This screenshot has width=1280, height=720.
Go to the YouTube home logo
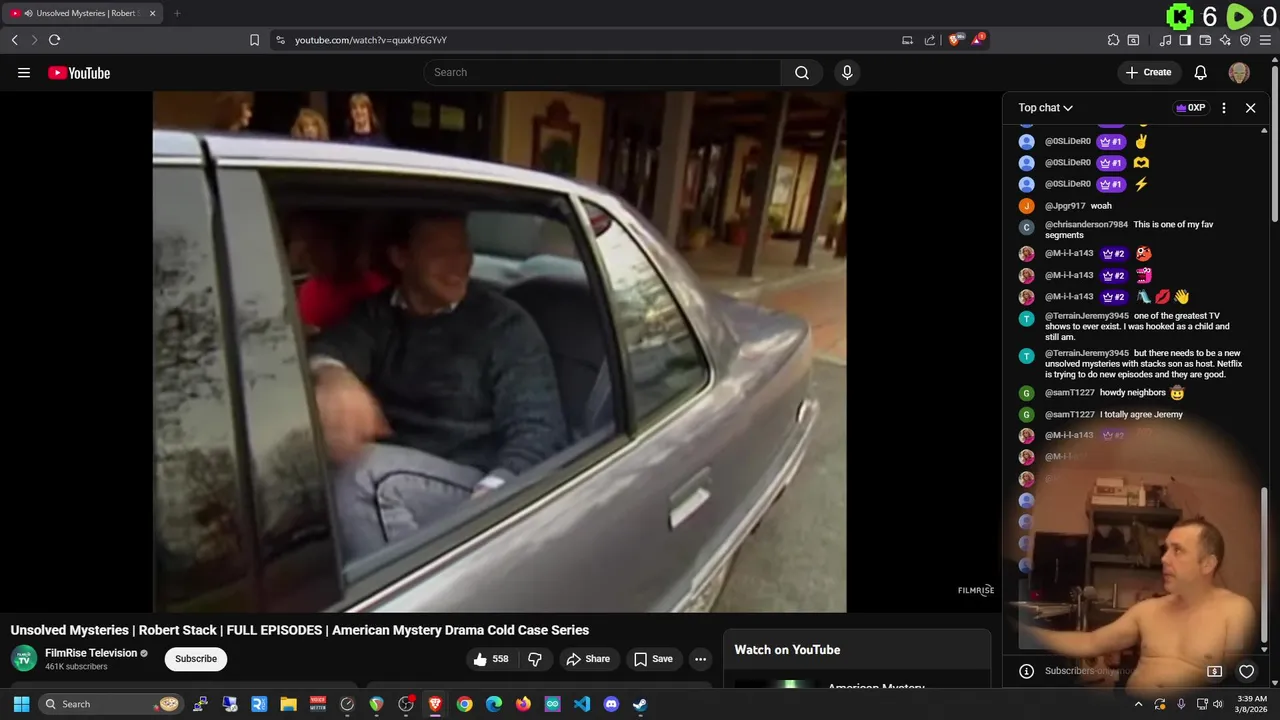click(79, 72)
